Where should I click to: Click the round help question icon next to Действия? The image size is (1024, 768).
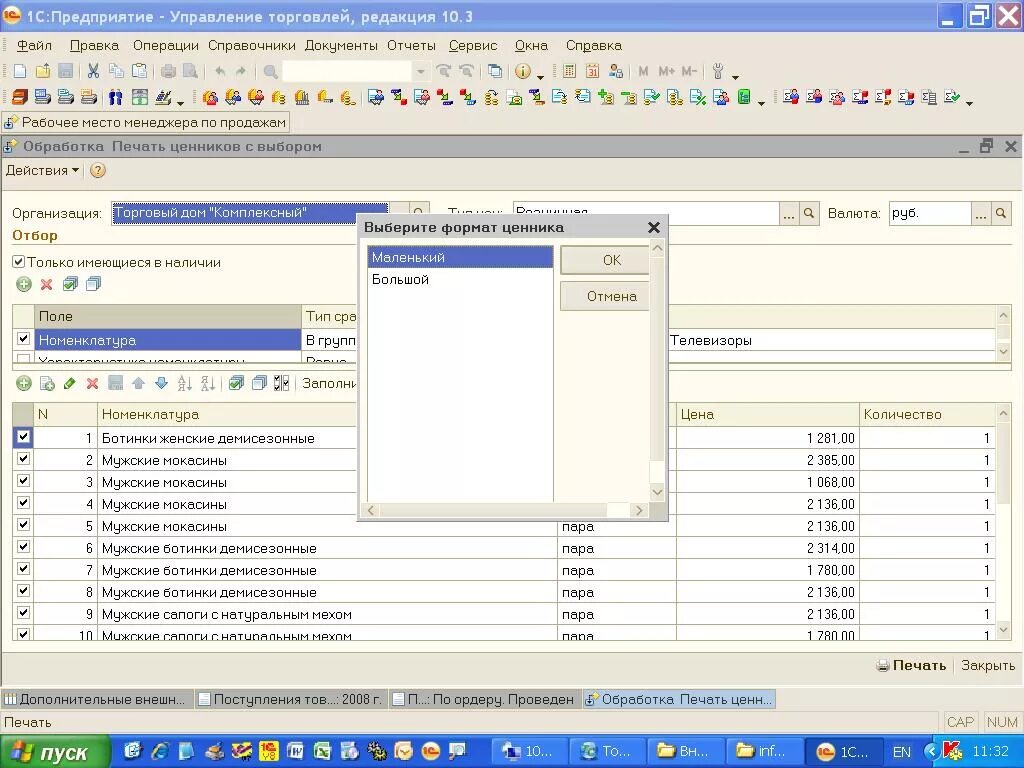pyautogui.click(x=98, y=170)
